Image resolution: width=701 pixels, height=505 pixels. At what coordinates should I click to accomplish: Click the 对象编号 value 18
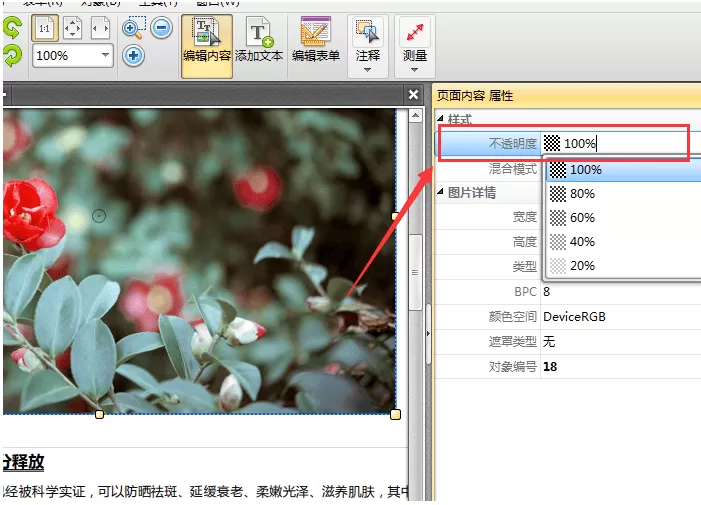[x=550, y=366]
